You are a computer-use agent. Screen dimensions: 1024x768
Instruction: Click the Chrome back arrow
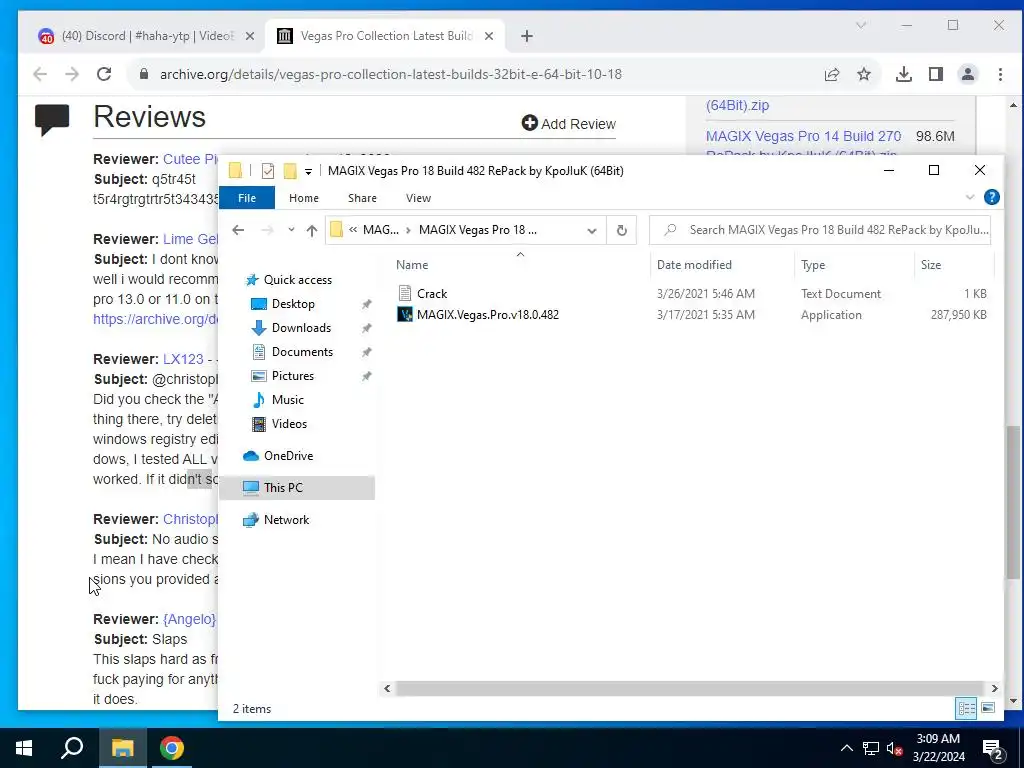pos(40,74)
